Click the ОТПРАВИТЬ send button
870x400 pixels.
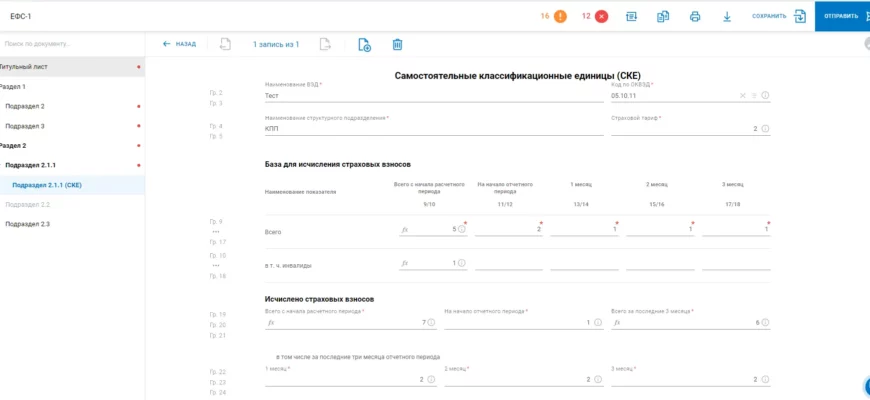tap(842, 16)
